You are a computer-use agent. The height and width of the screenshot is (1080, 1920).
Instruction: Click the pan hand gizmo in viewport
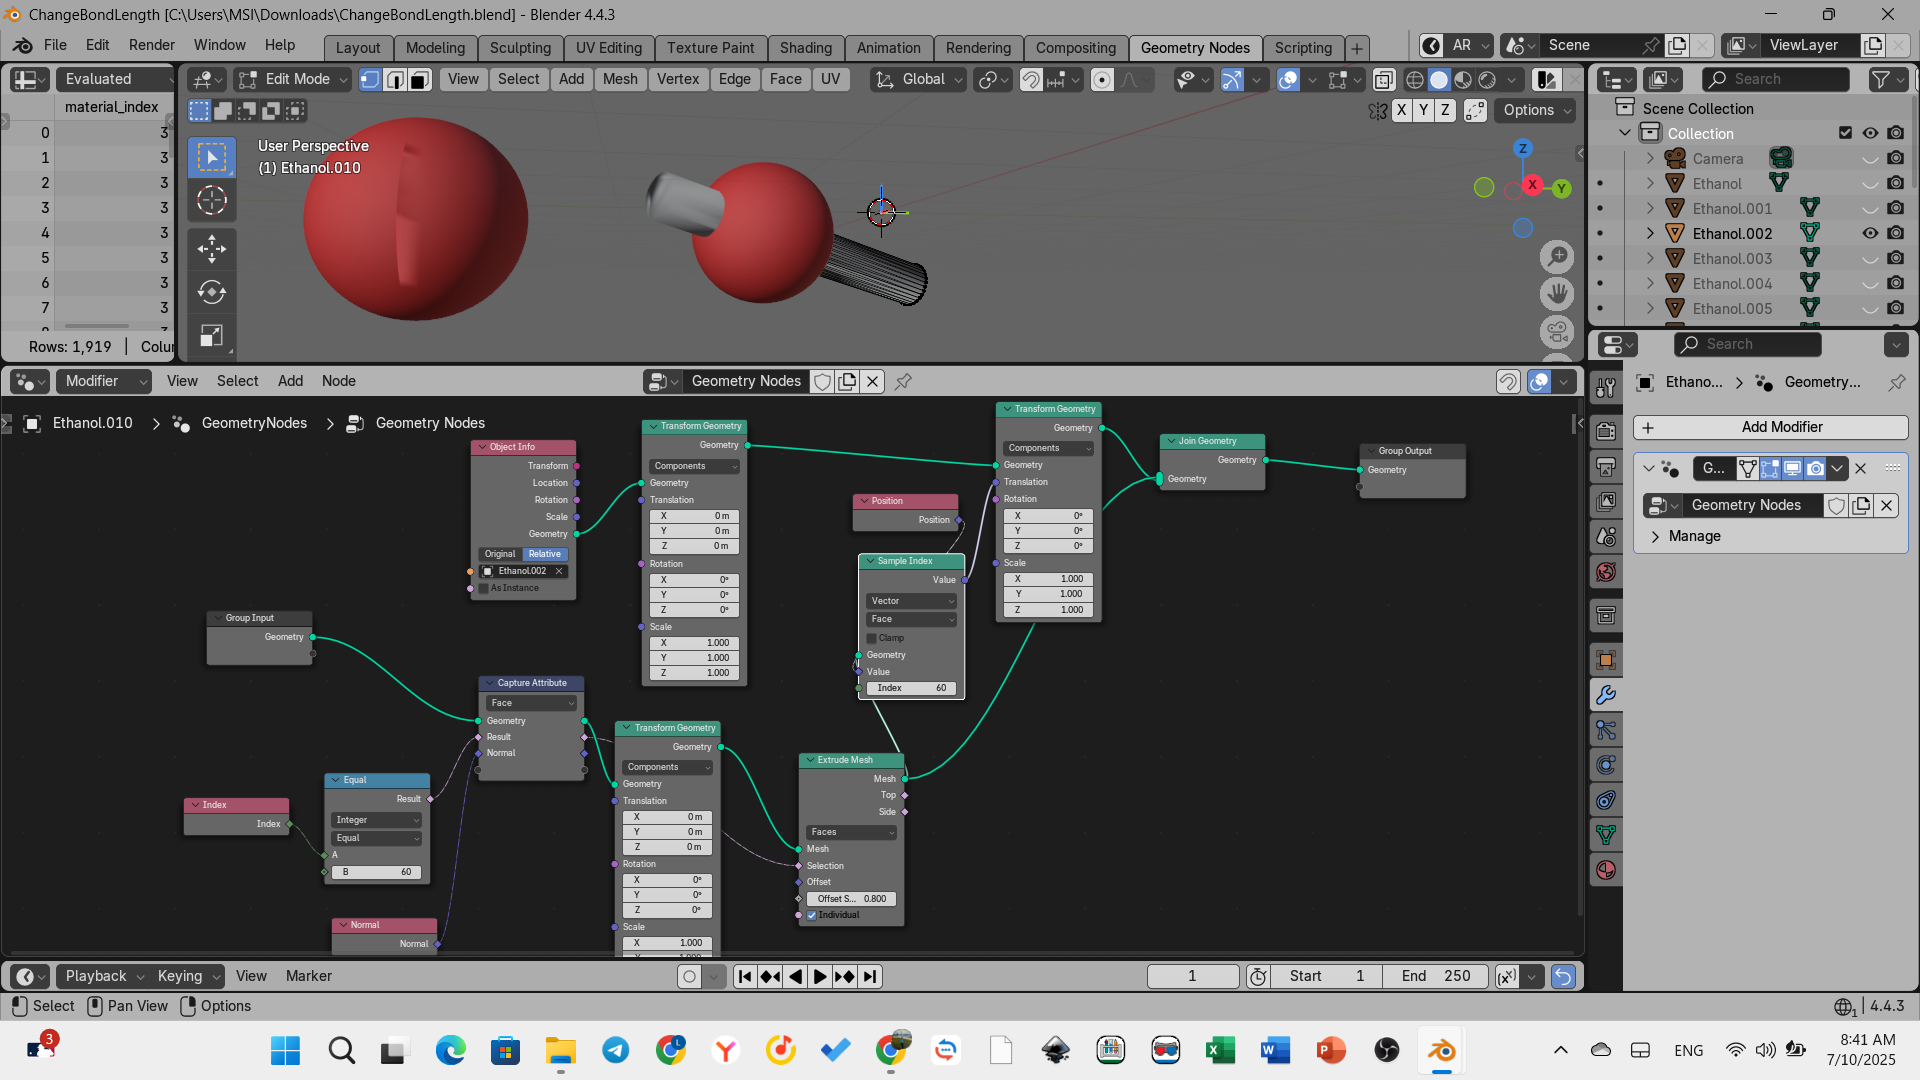tap(1557, 294)
